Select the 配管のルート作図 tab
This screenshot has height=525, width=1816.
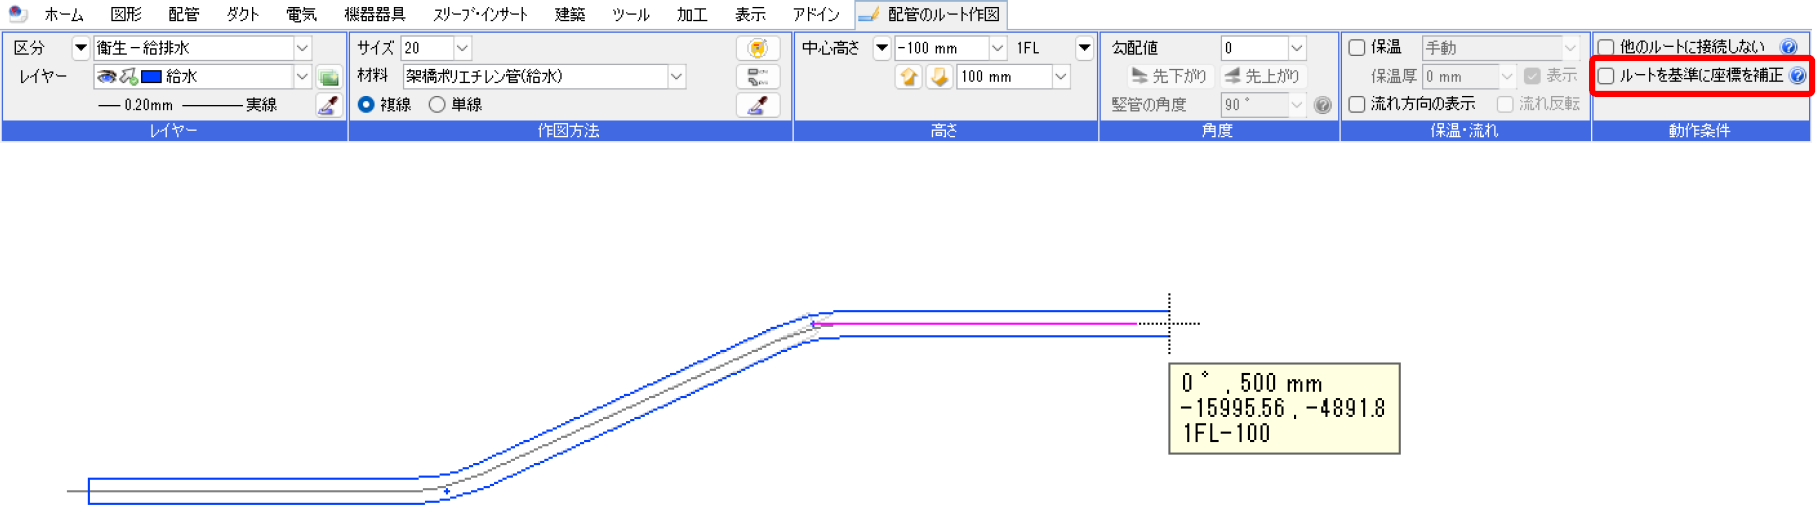click(x=930, y=14)
